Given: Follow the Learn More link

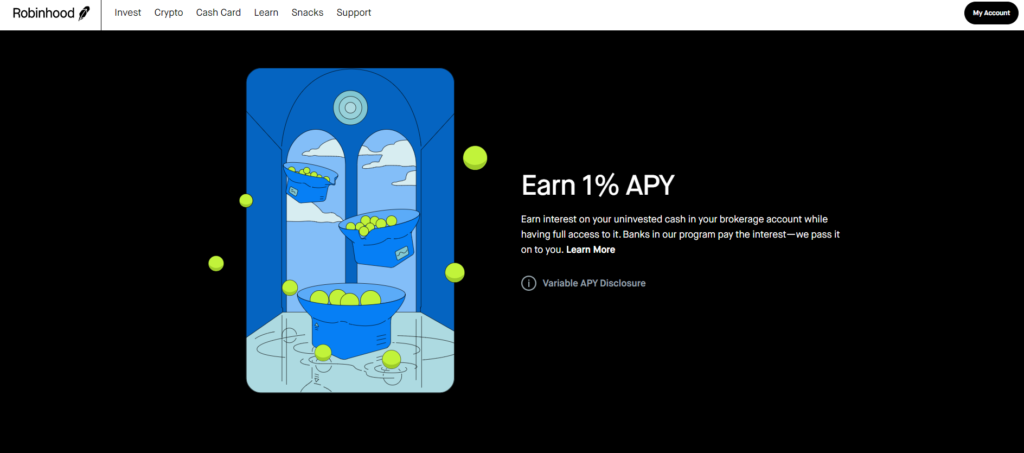Looking at the screenshot, I should click(590, 250).
